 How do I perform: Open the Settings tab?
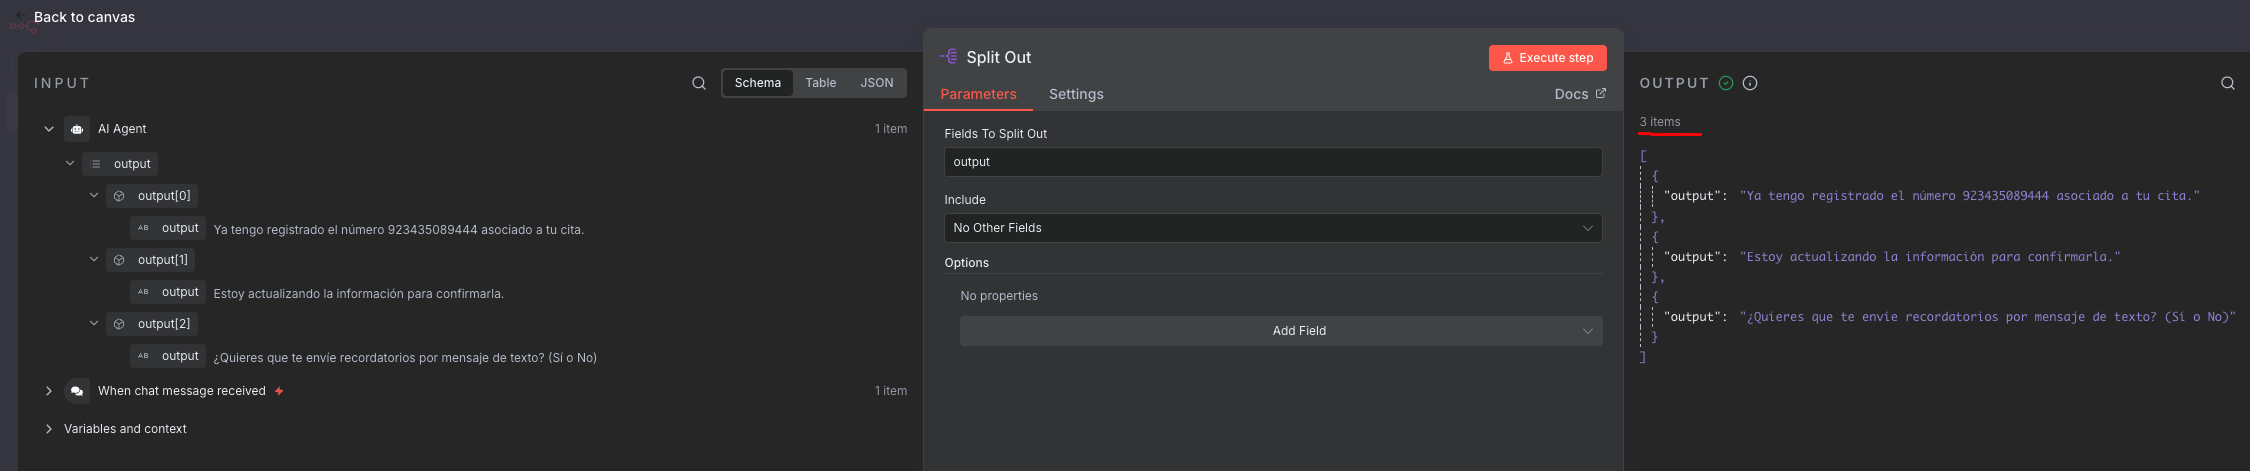[1075, 94]
